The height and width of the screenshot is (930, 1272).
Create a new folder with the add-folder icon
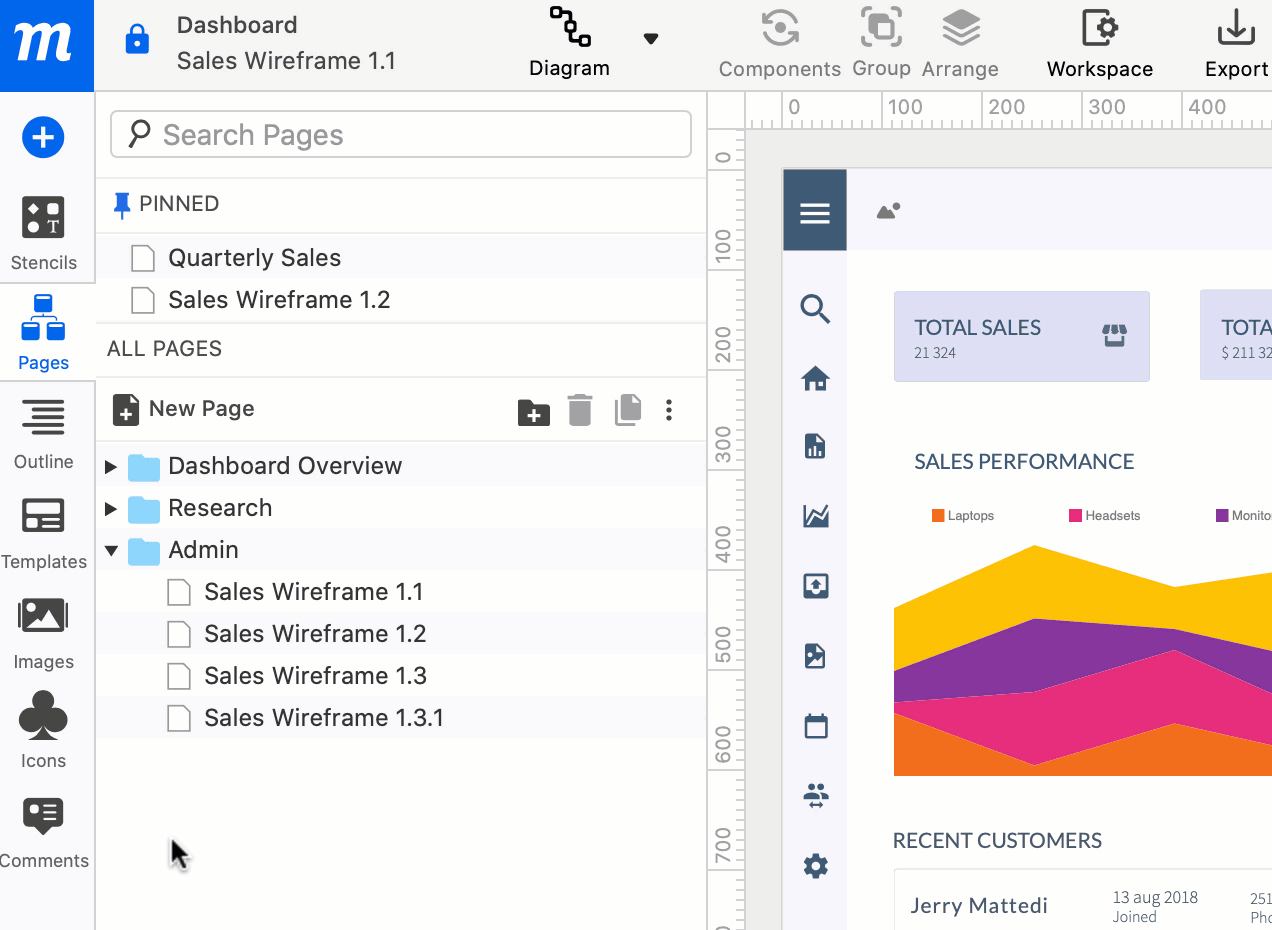(533, 411)
